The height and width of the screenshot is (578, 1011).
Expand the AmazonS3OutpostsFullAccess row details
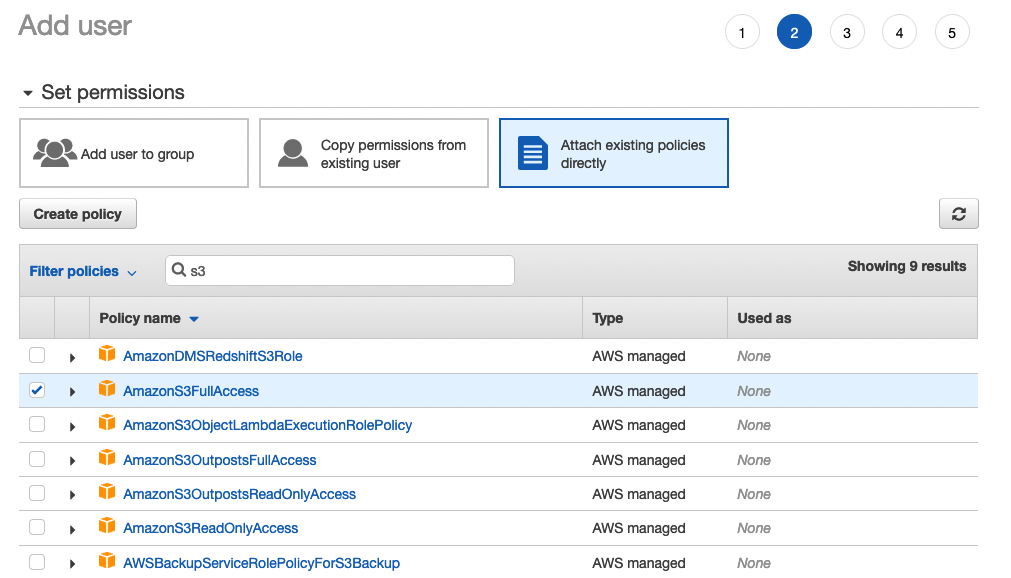click(72, 461)
